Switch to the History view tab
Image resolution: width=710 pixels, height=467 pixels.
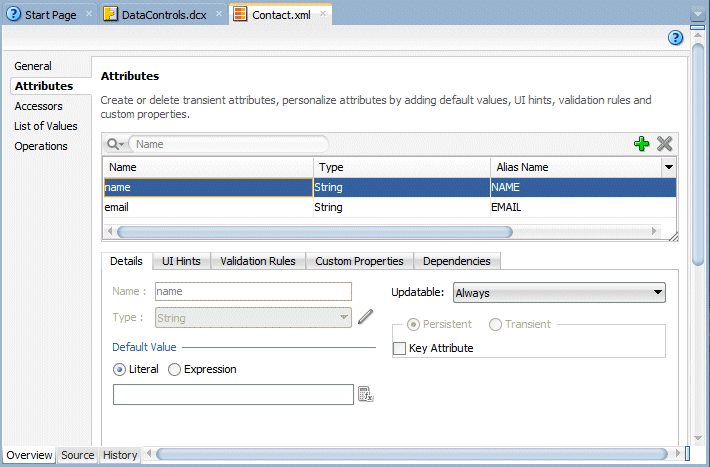click(x=120, y=455)
